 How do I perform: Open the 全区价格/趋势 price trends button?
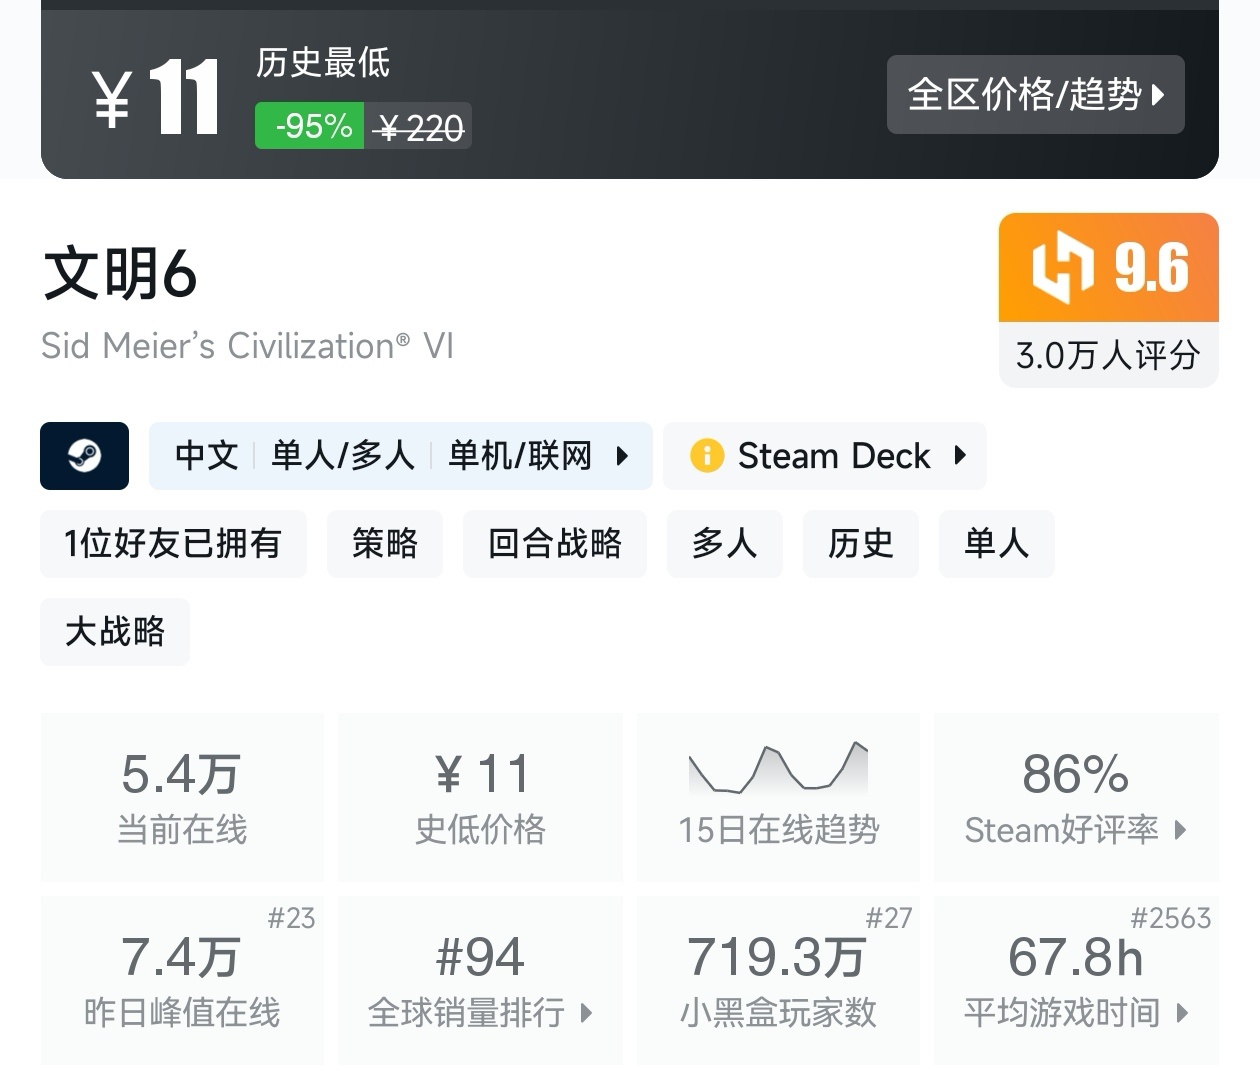click(1035, 95)
